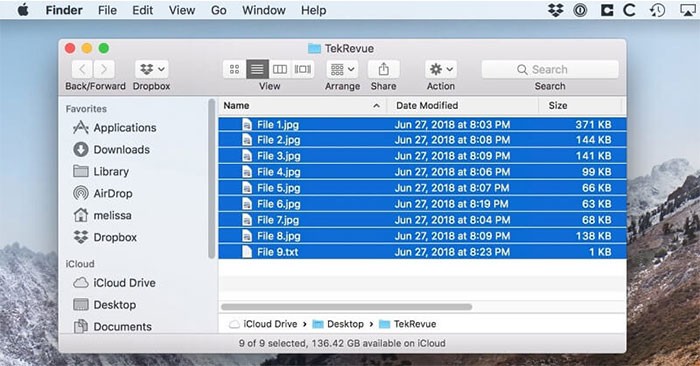Open the Dropbox toolbar dropdown
This screenshot has height=366, width=700.
click(x=152, y=69)
